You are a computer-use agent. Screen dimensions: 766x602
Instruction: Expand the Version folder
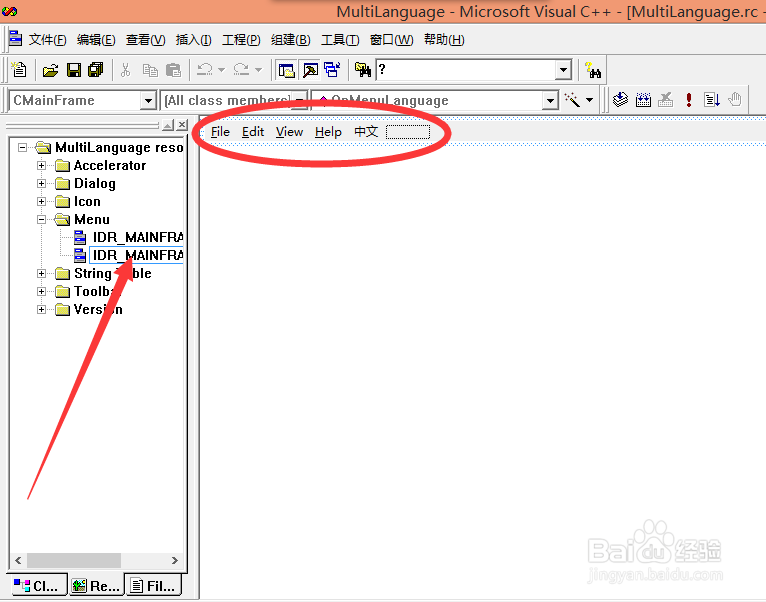click(42, 309)
